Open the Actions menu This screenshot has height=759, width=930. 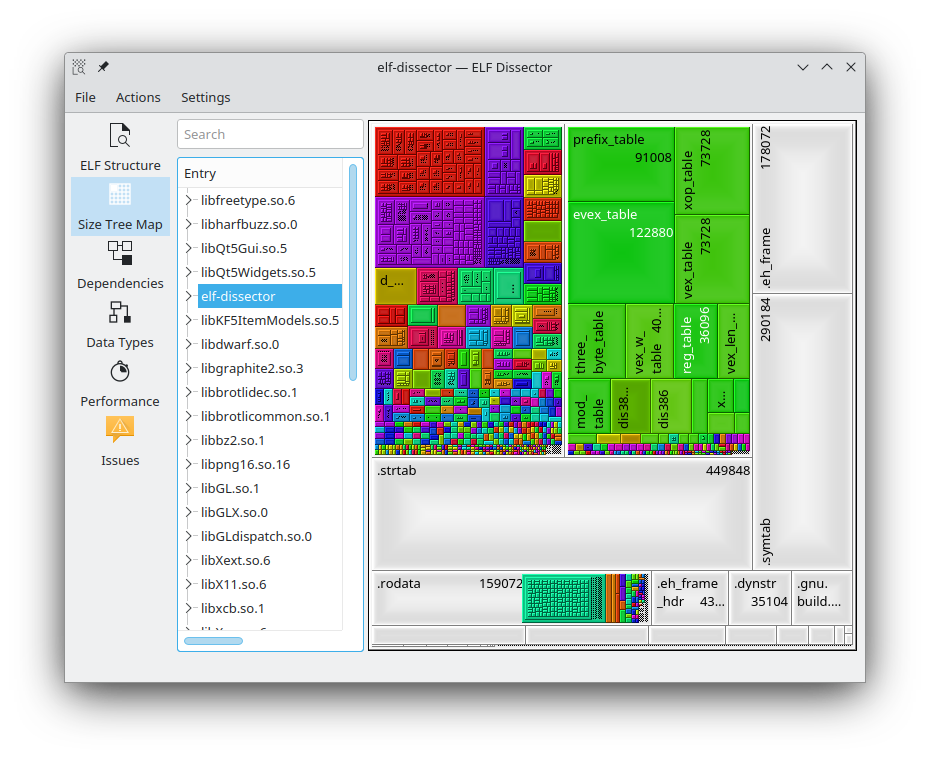click(x=137, y=97)
